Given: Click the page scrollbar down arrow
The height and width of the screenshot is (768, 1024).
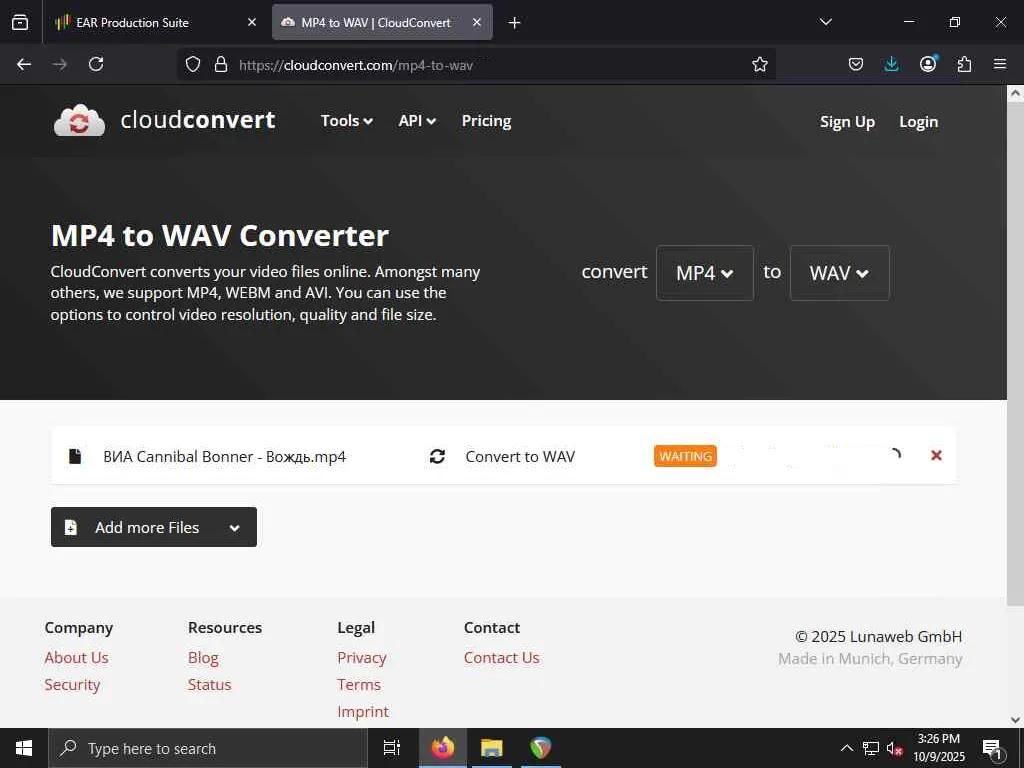Looking at the screenshot, I should [1015, 720].
